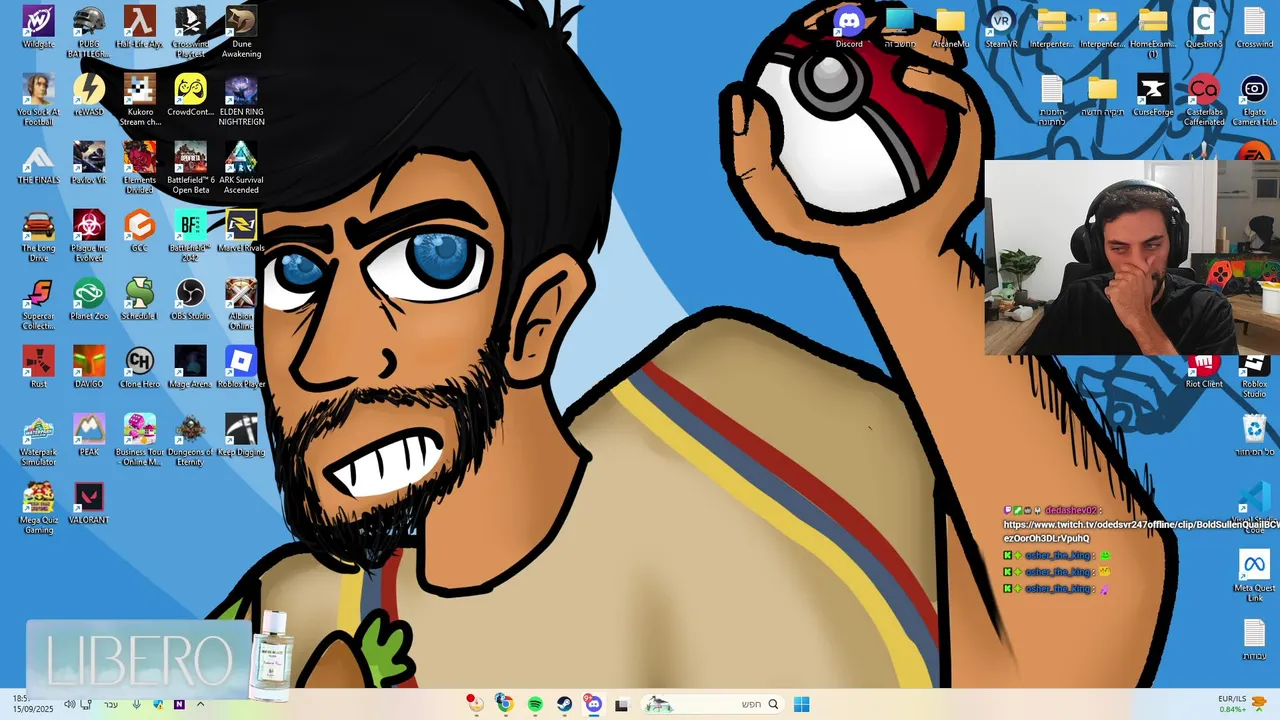Open the Planet Zoo shortcut
Screen dimensions: 1280x720
coord(89,299)
